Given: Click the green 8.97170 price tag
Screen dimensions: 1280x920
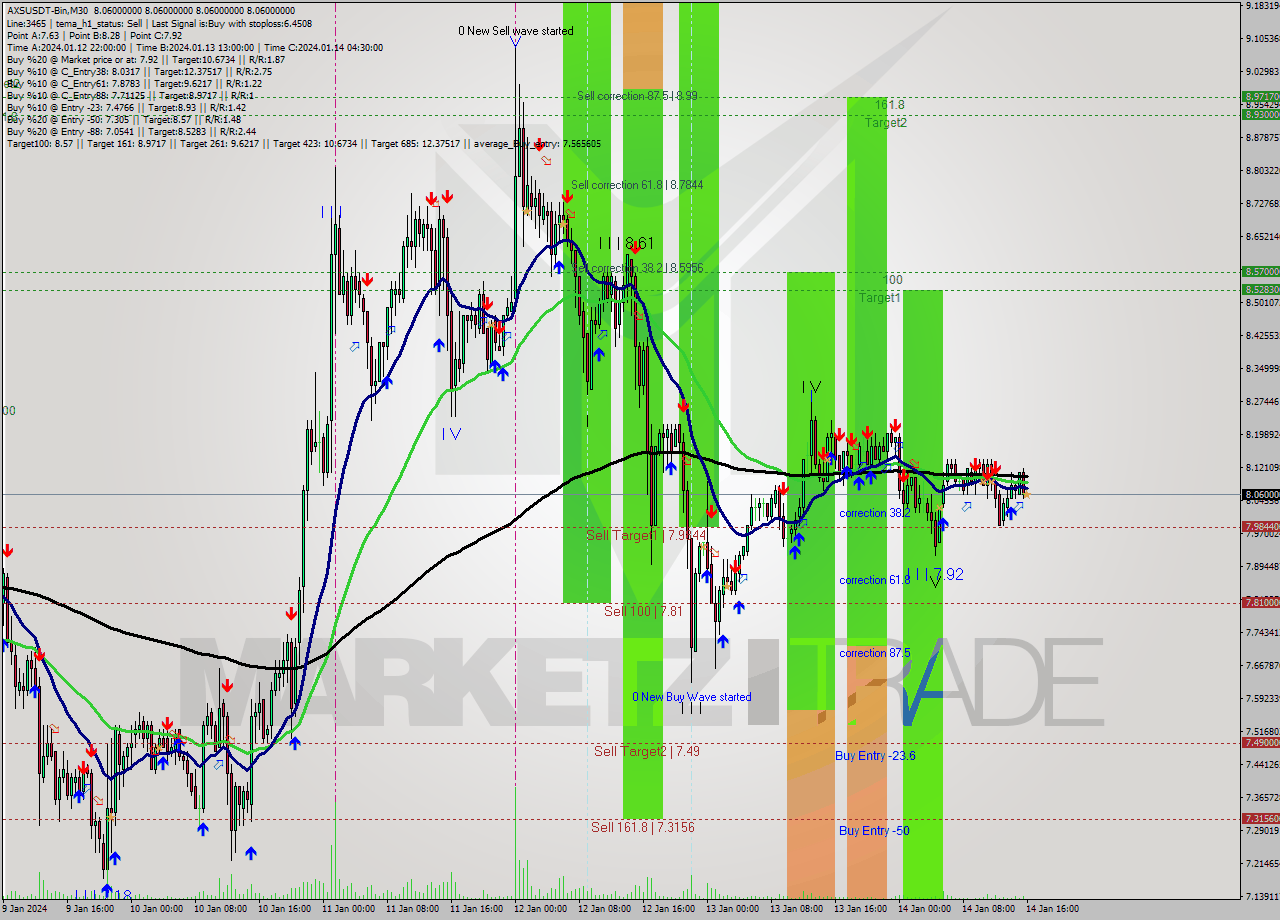Looking at the screenshot, I should click(x=1260, y=96).
